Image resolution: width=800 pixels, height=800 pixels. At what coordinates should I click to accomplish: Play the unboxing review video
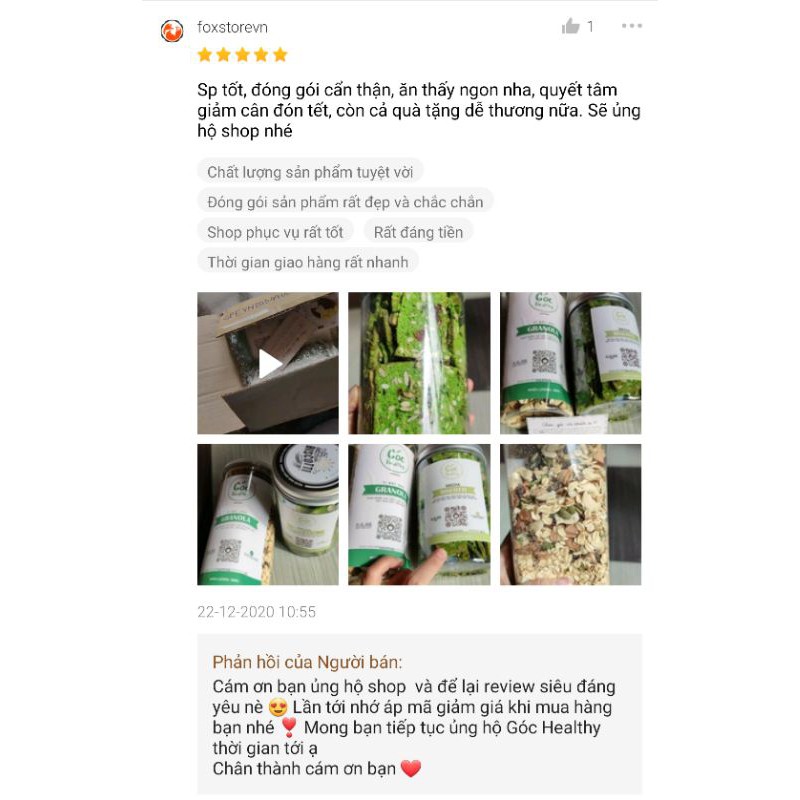click(x=268, y=363)
